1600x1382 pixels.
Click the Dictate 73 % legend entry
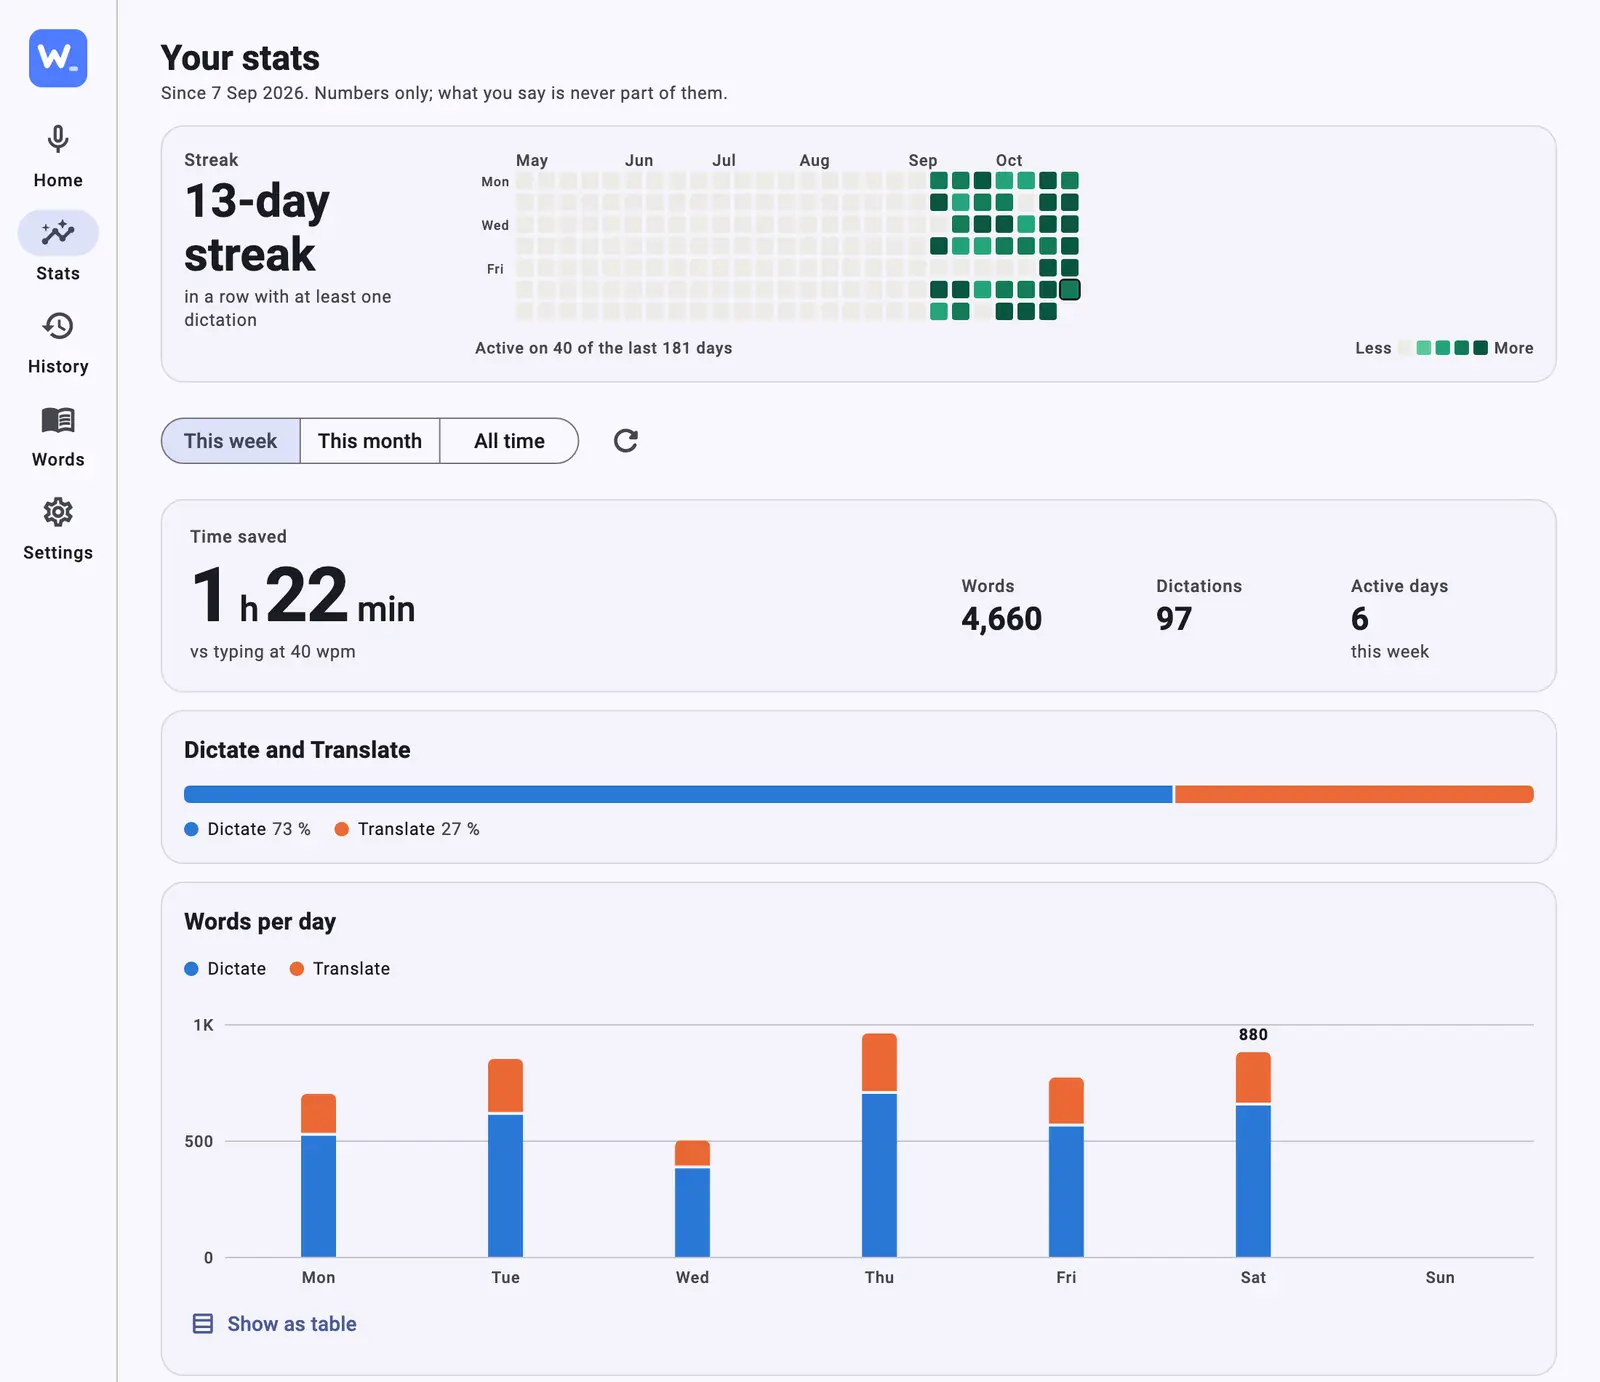[248, 829]
